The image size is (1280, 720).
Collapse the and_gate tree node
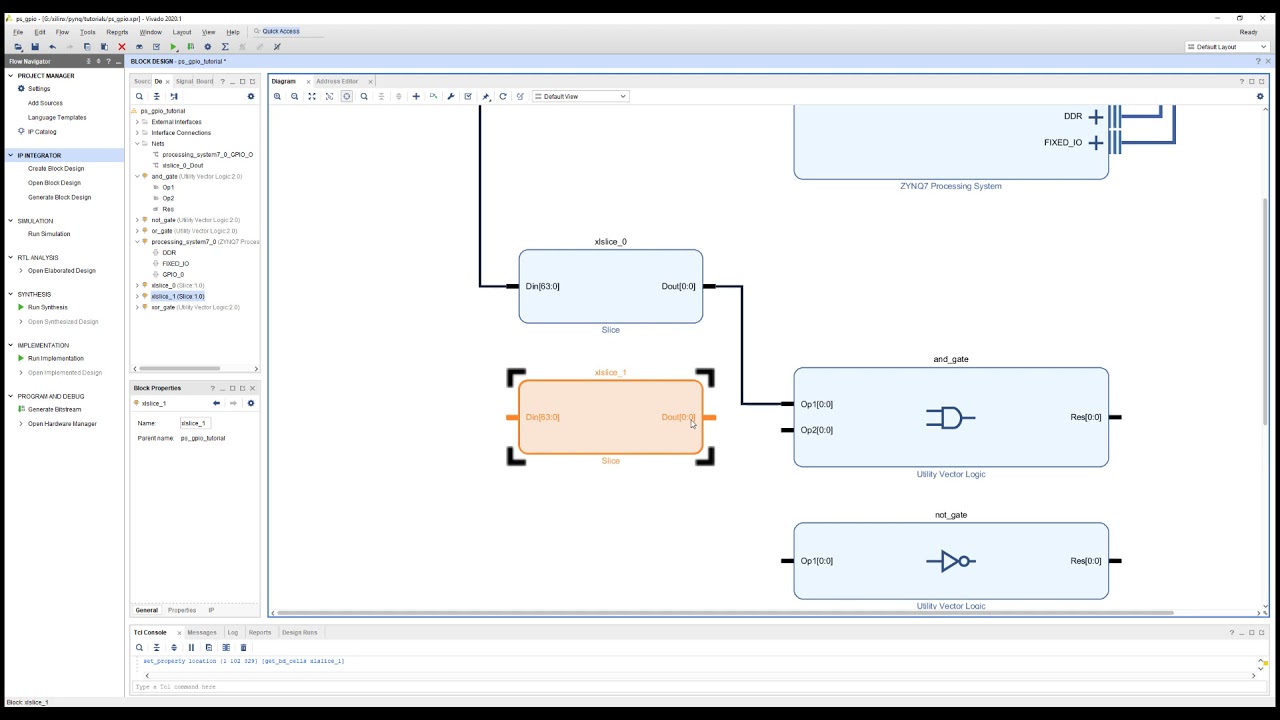click(137, 176)
